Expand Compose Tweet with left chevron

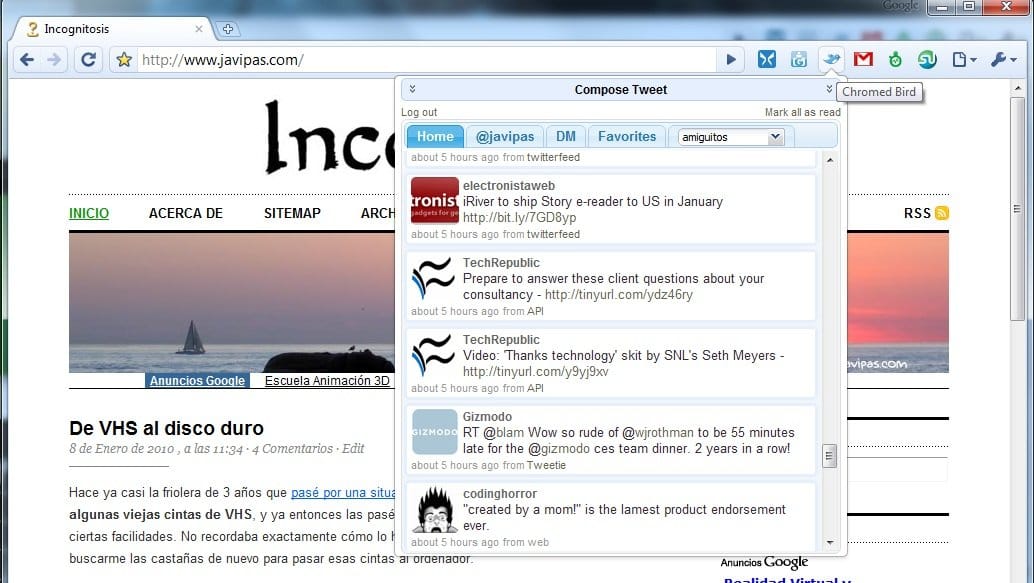(x=412, y=89)
